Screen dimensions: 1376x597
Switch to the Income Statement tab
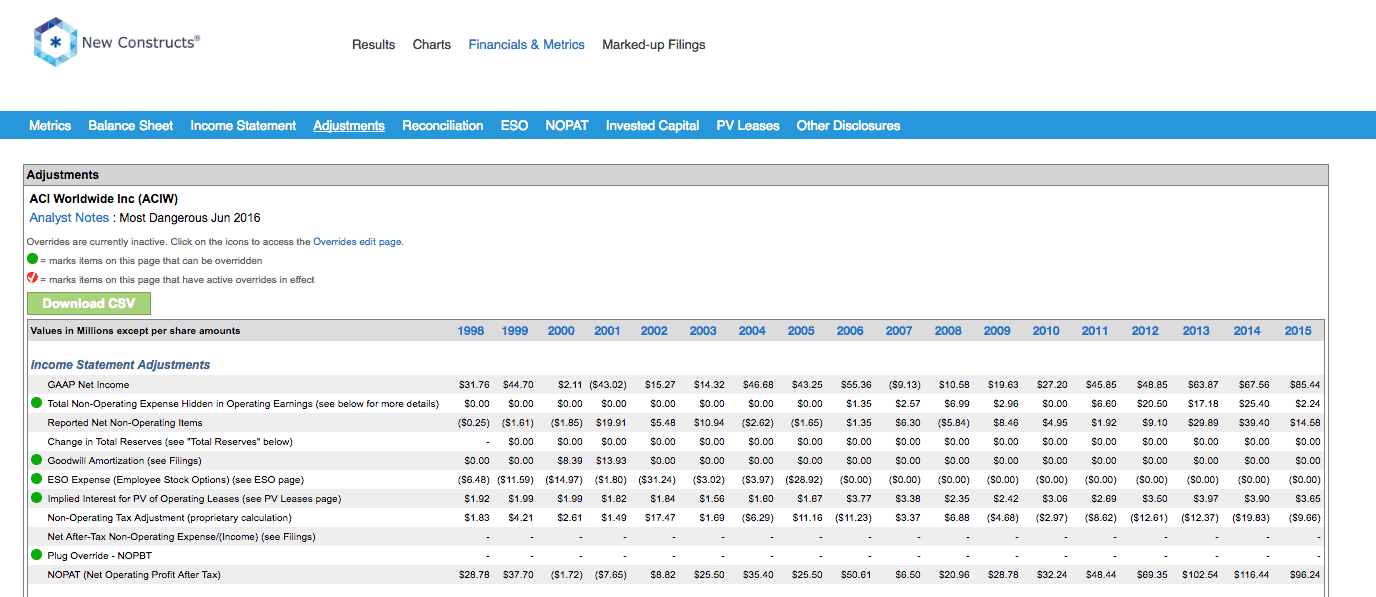click(x=243, y=126)
